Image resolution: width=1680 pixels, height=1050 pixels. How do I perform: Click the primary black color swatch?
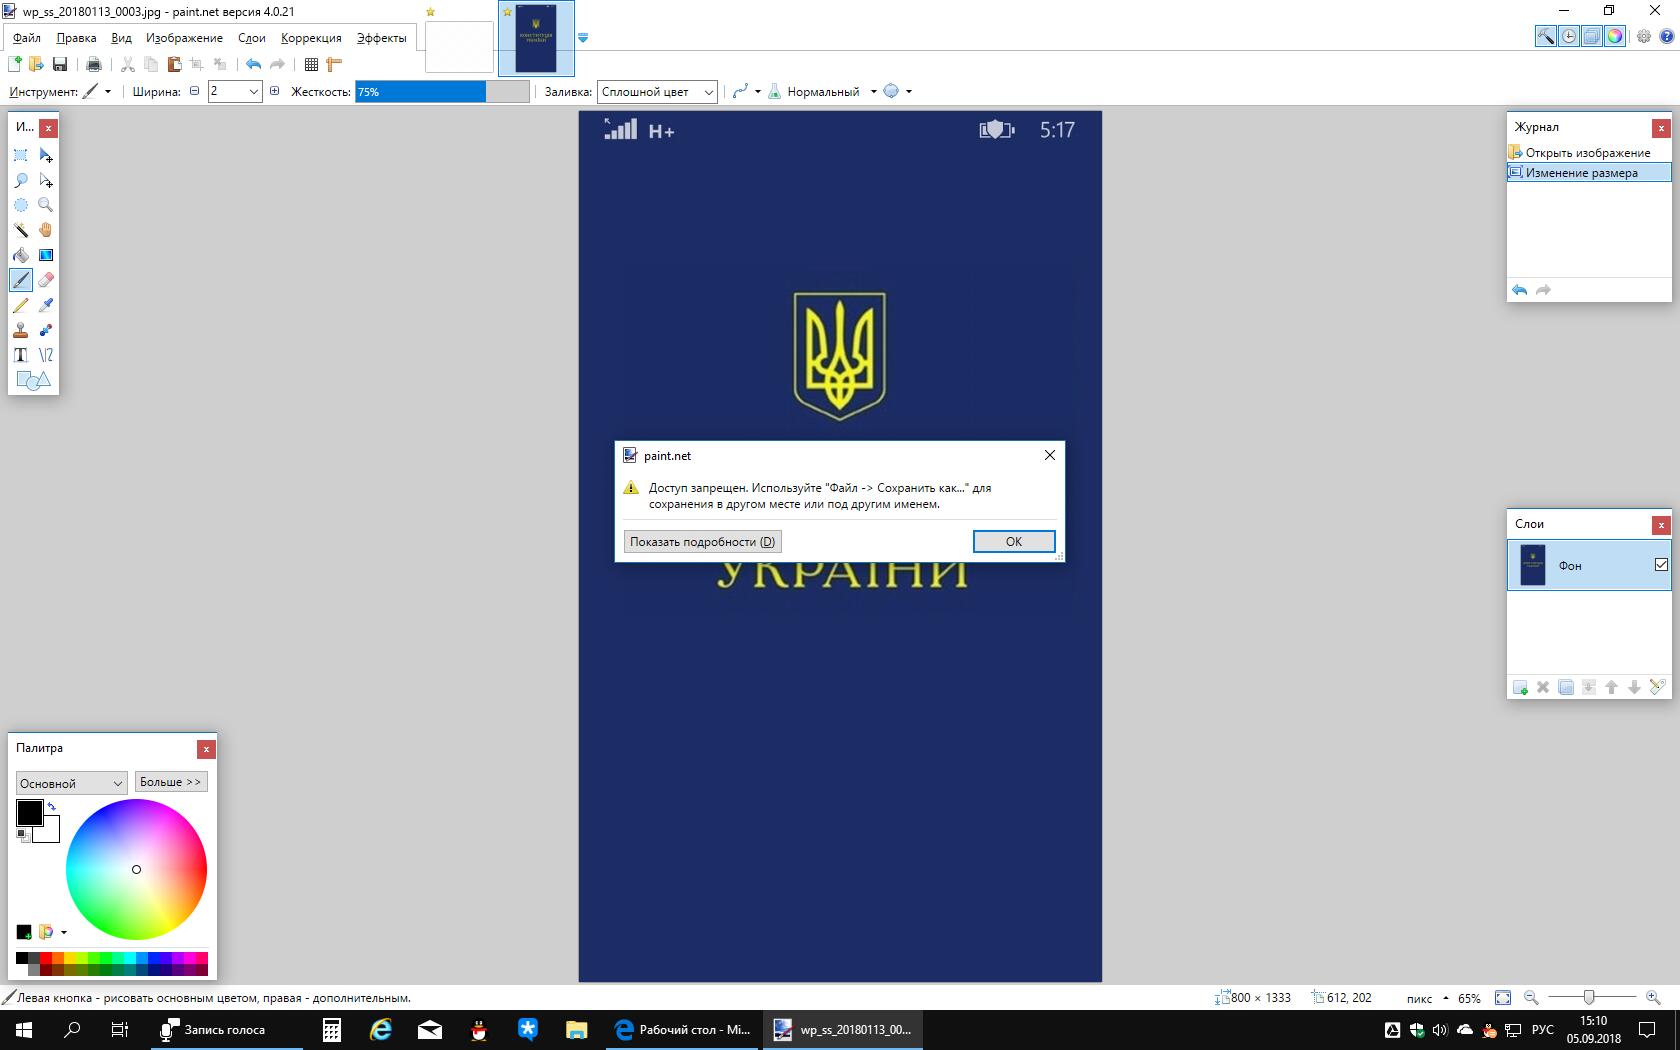point(29,813)
